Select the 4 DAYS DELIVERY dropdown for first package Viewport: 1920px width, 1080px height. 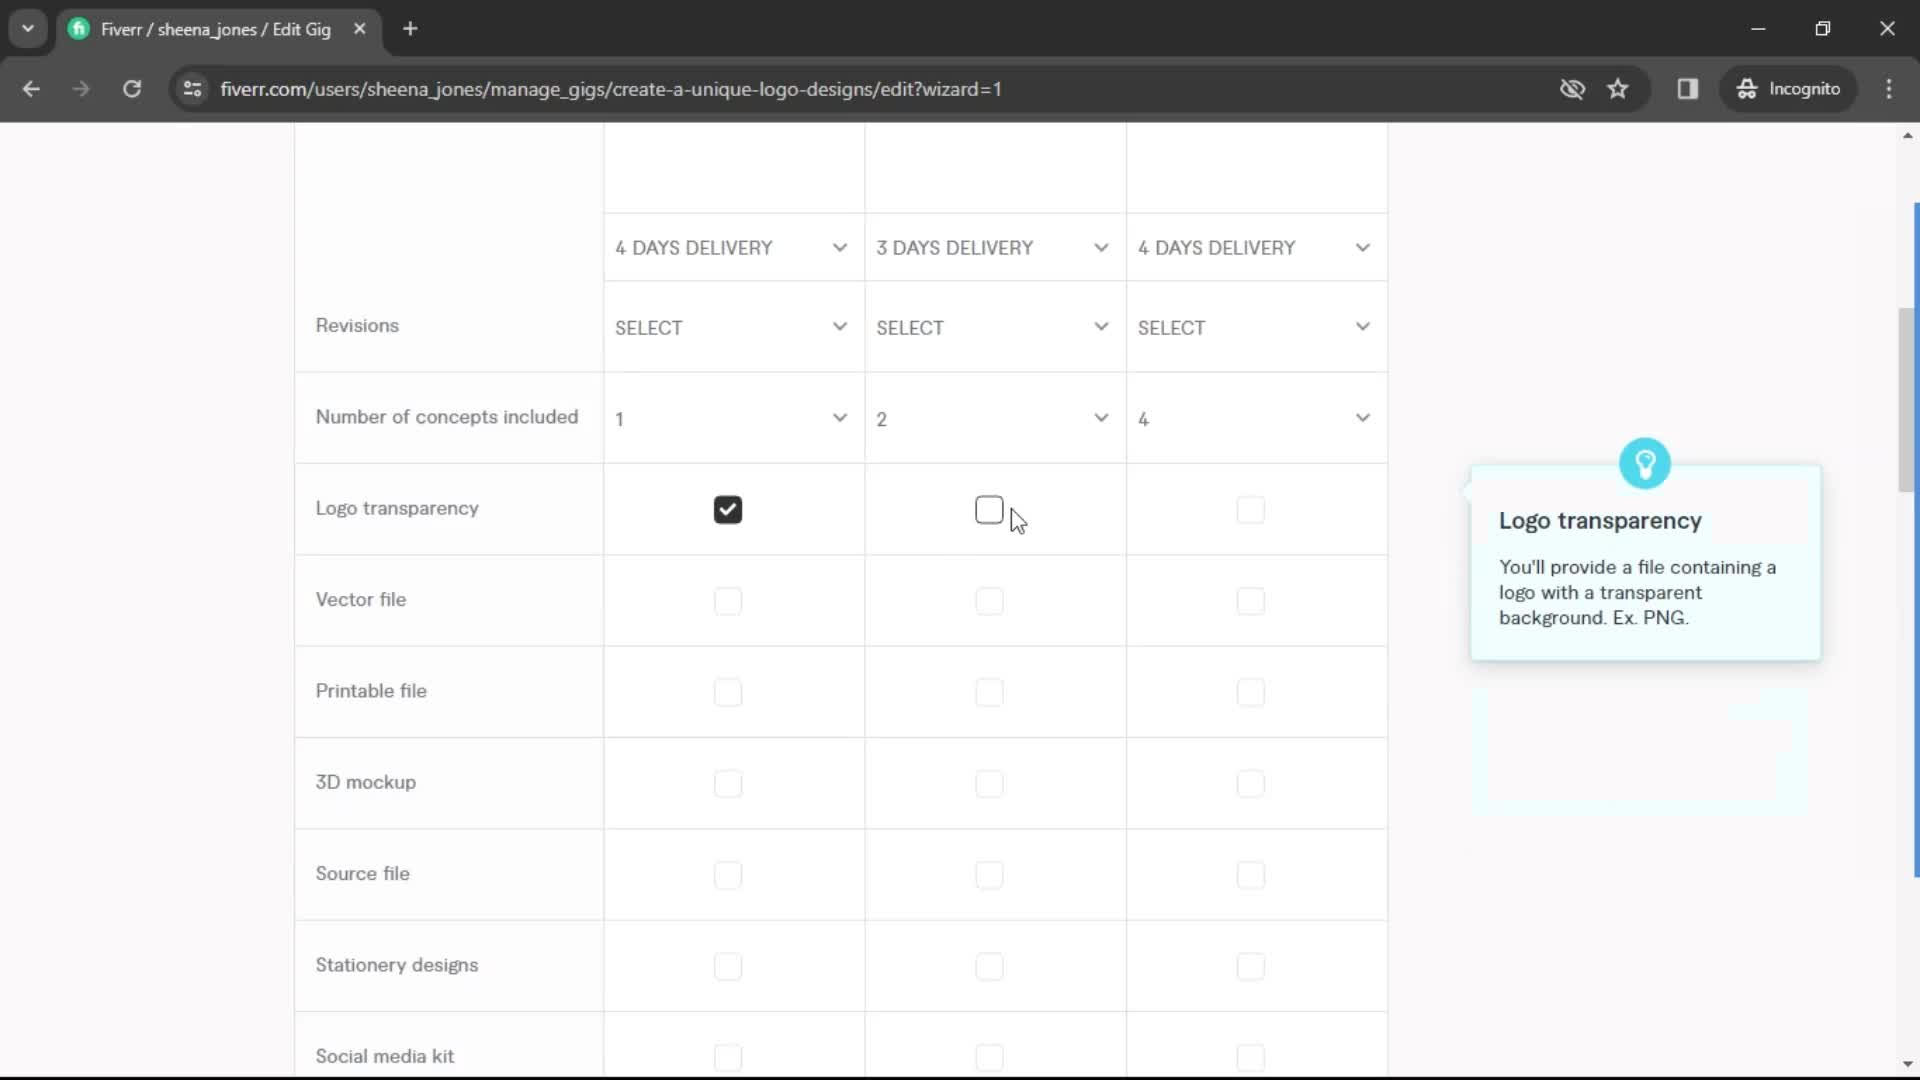point(729,248)
